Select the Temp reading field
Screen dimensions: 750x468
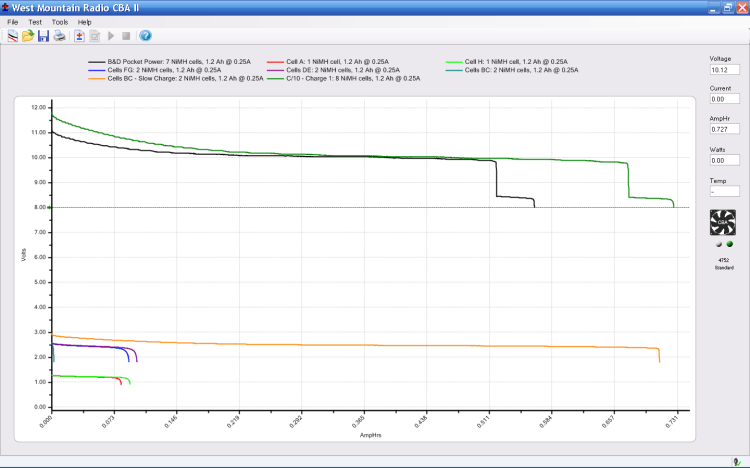(x=723, y=191)
